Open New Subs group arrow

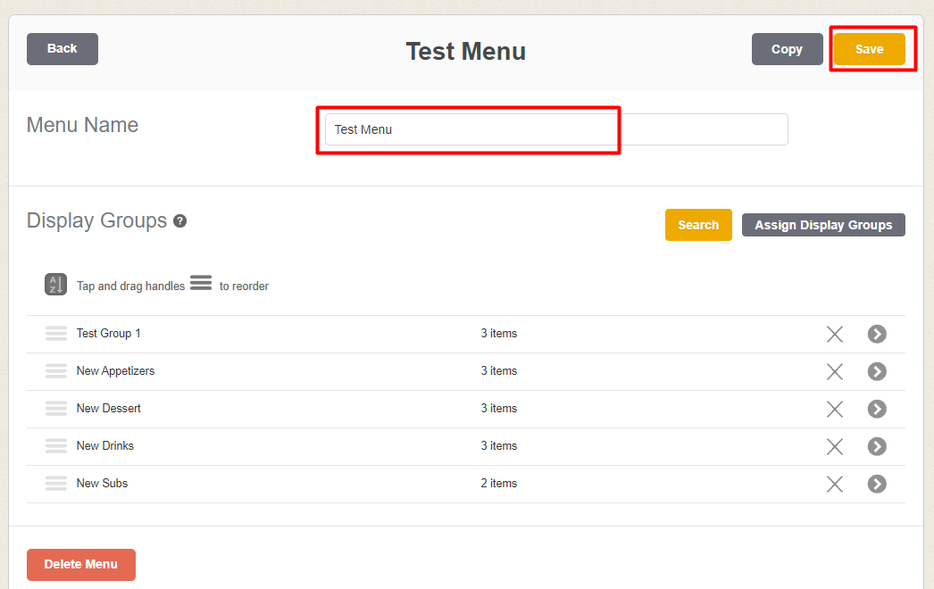[x=877, y=484]
